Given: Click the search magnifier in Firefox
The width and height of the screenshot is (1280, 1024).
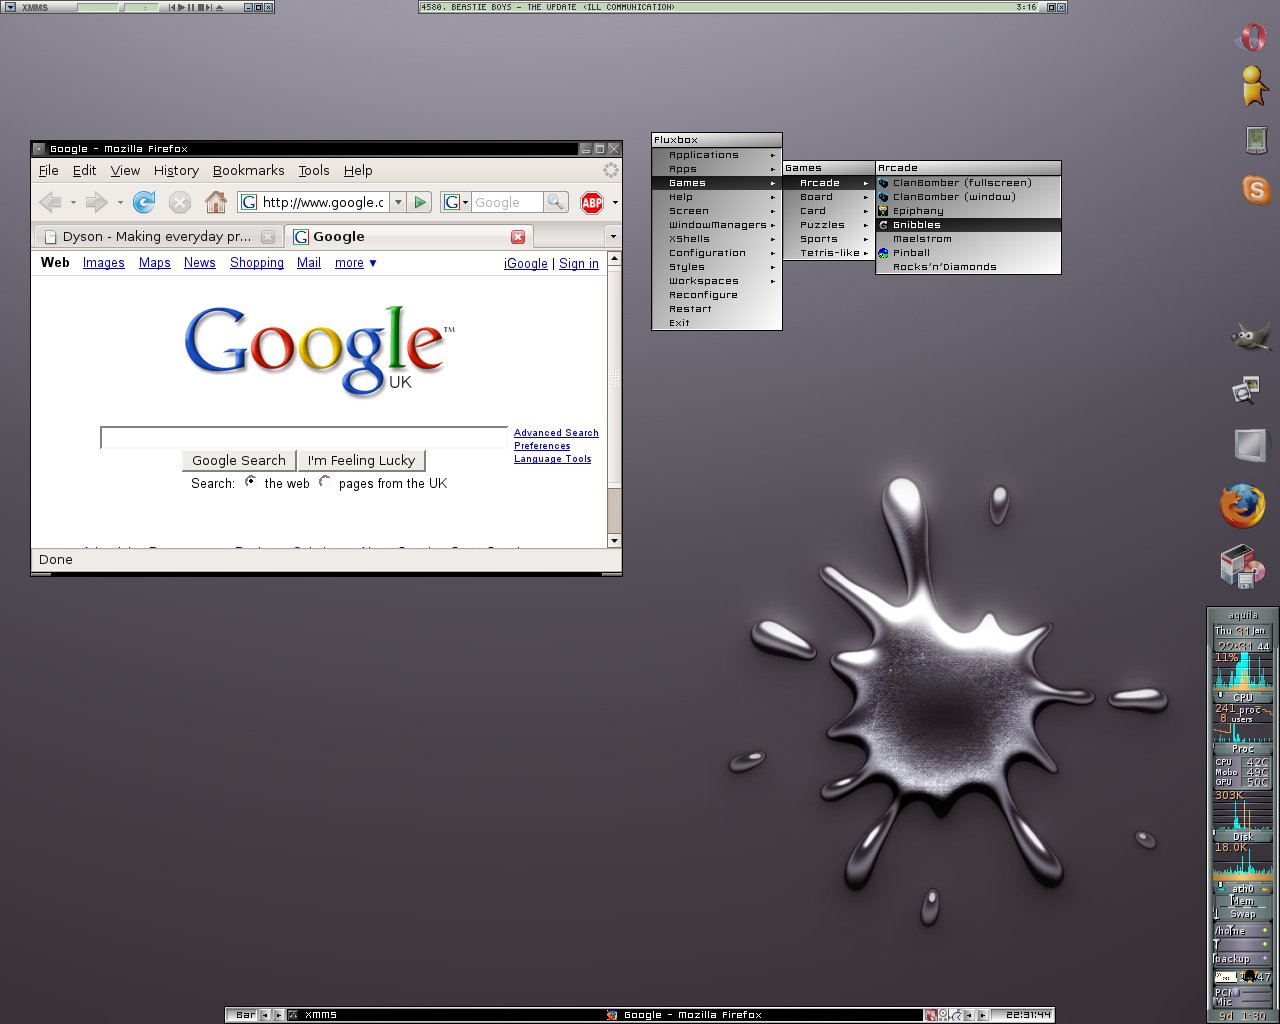Looking at the screenshot, I should point(555,202).
